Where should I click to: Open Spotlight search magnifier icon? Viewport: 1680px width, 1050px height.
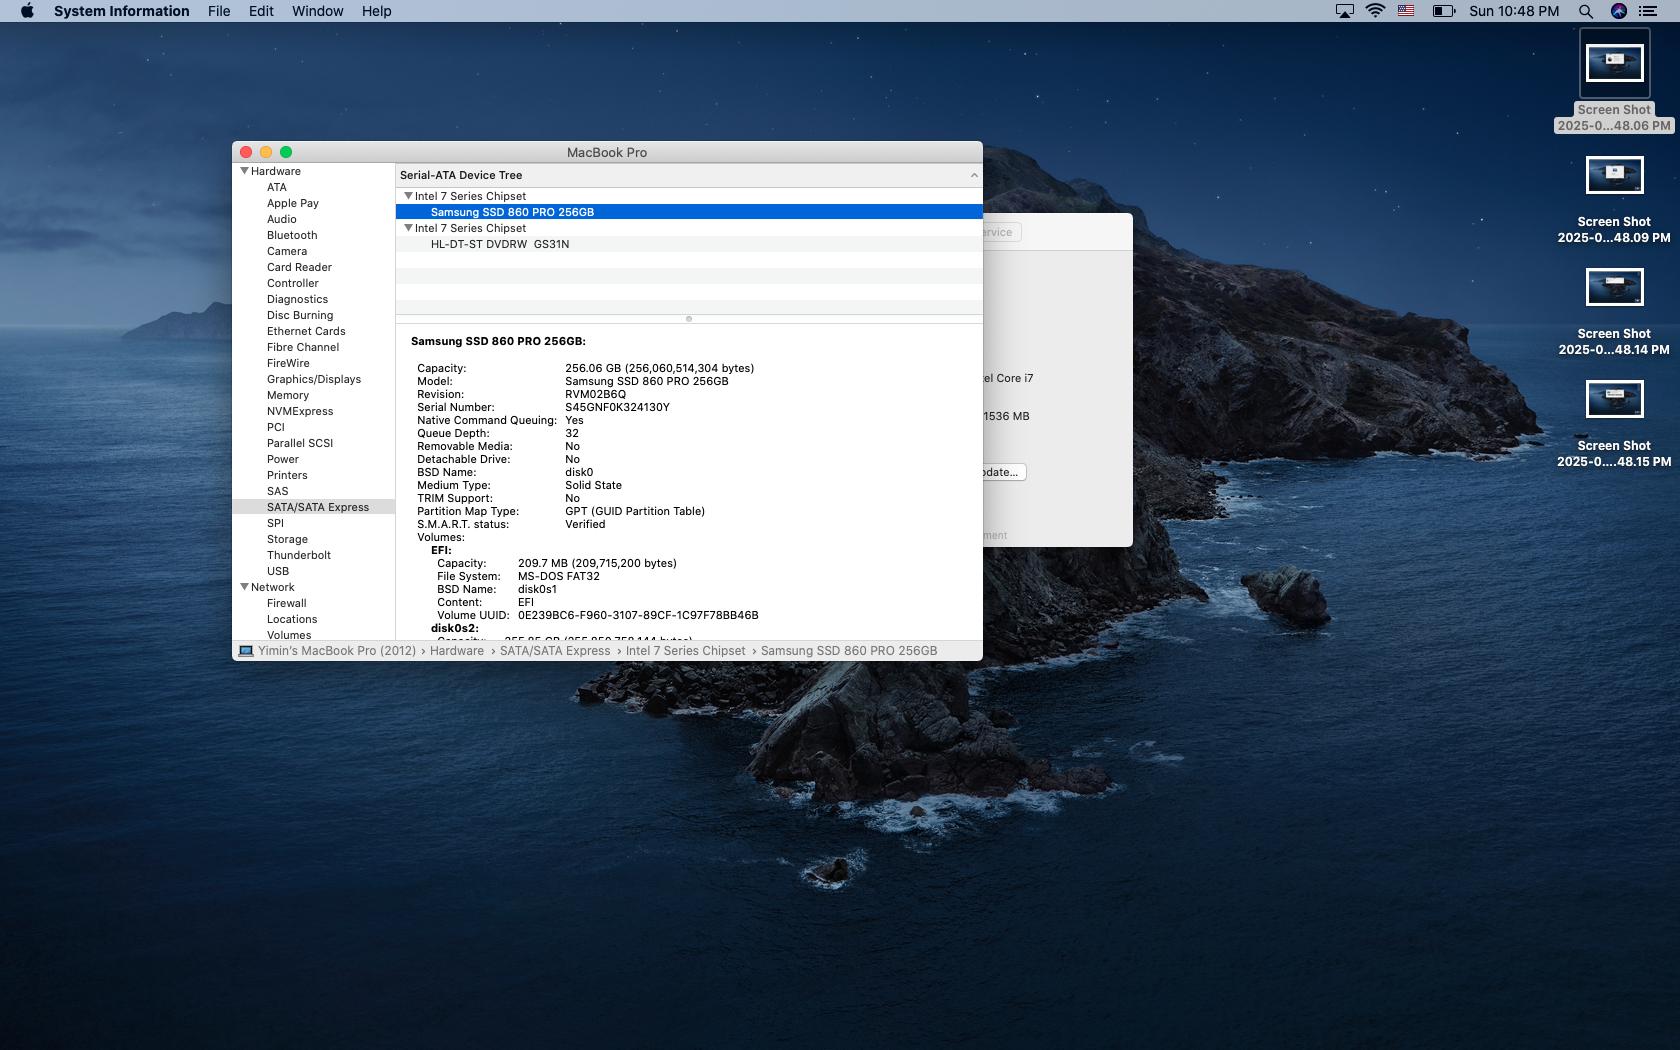(x=1585, y=11)
